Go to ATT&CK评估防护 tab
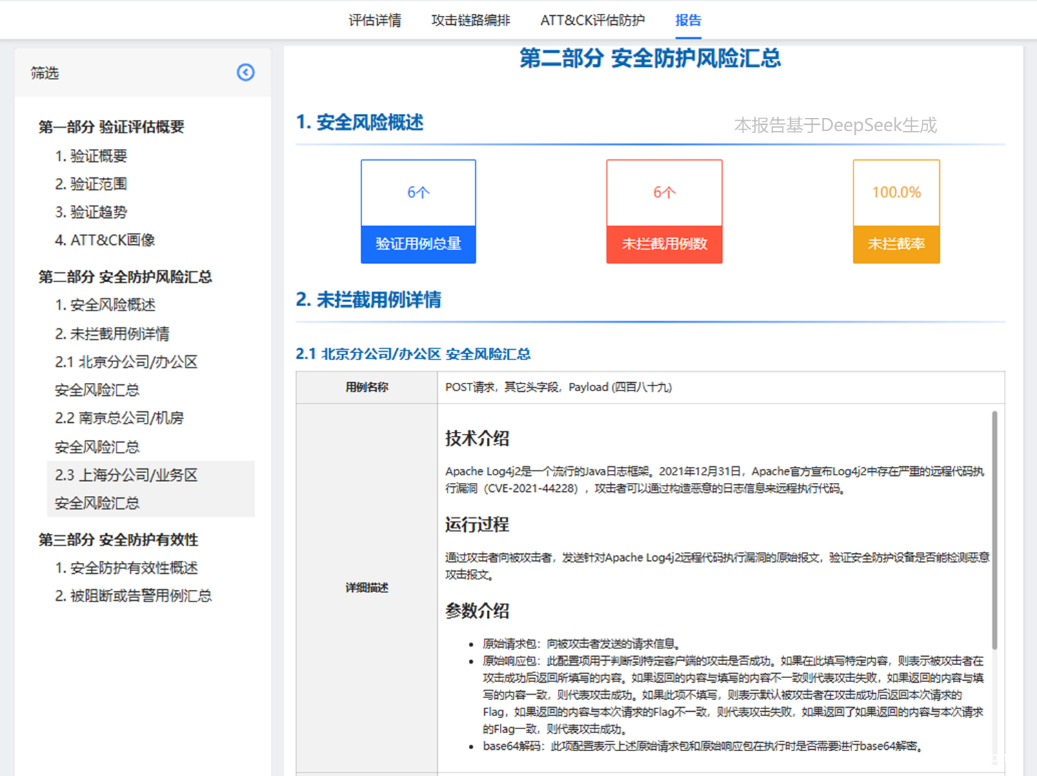This screenshot has height=776, width=1037. click(x=592, y=20)
